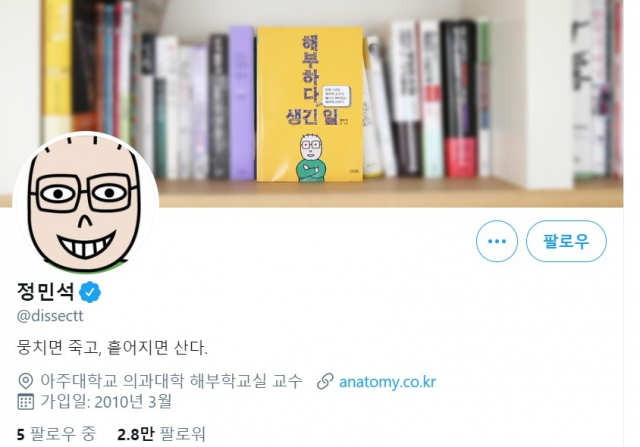Screen dimensions: 640x447
Task: Click the purple book beside the yellow book
Action: (242, 102)
